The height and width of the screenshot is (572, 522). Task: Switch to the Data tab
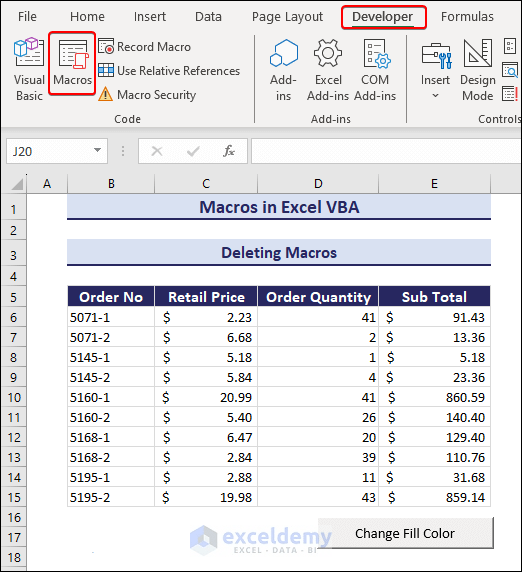(208, 17)
